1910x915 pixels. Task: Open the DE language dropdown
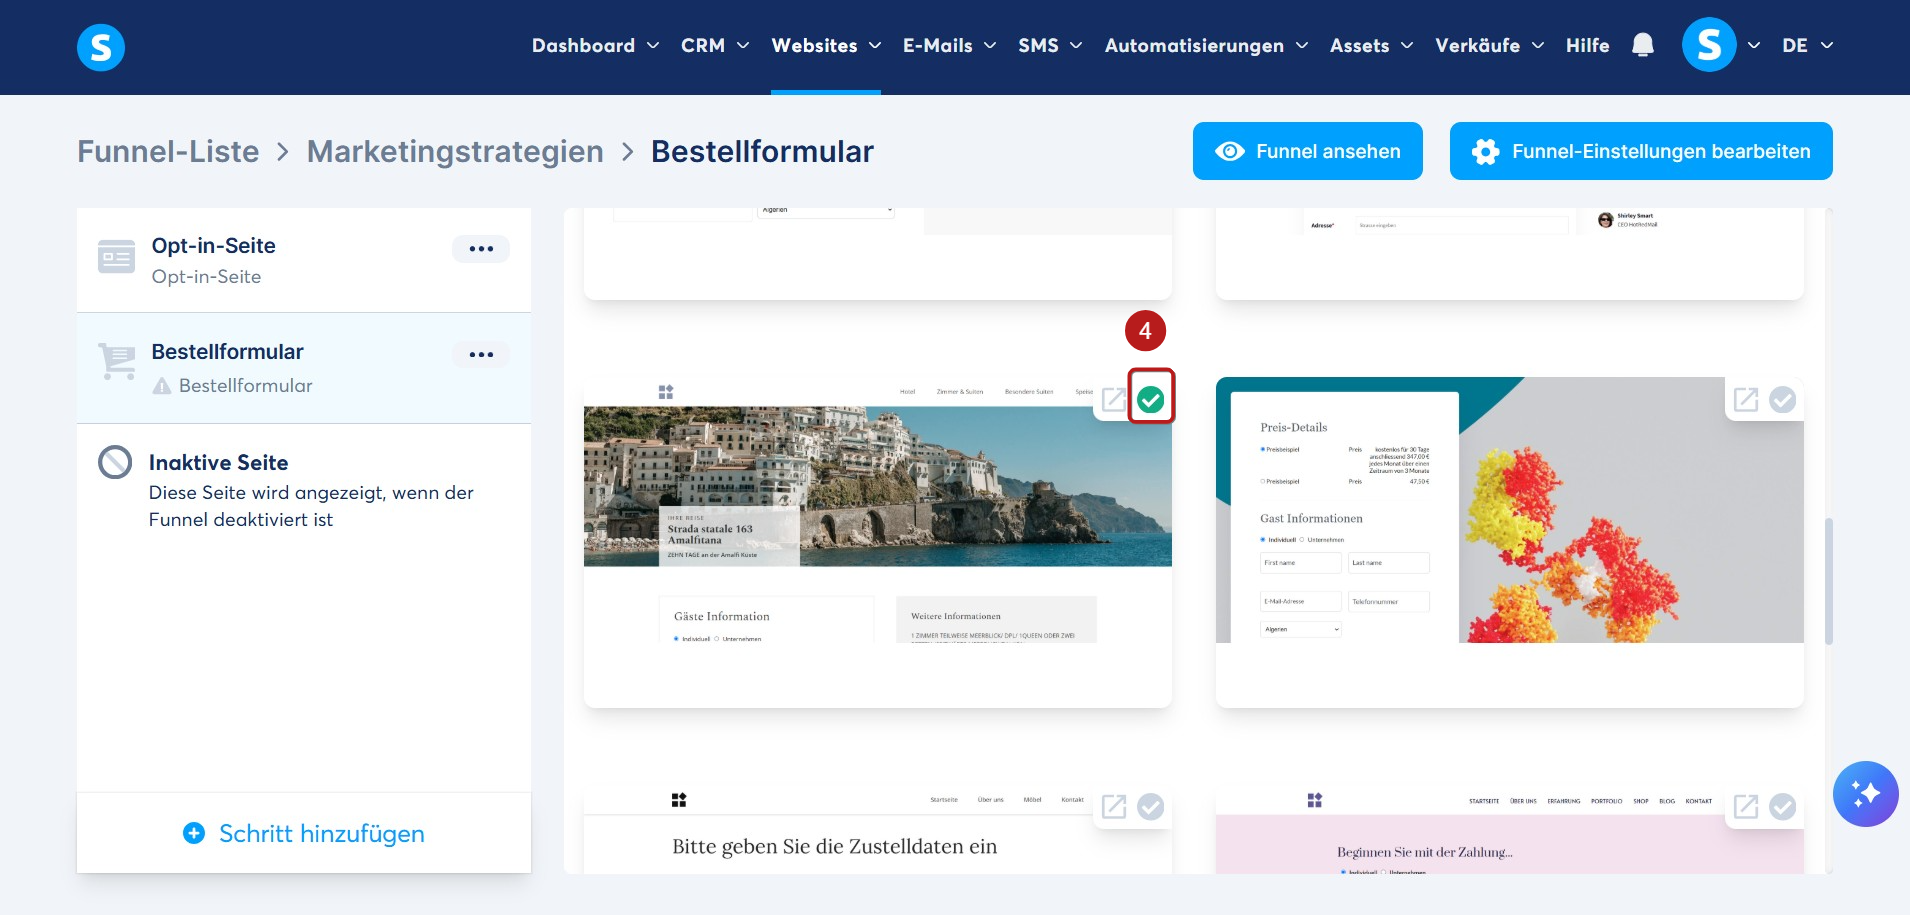(x=1808, y=46)
